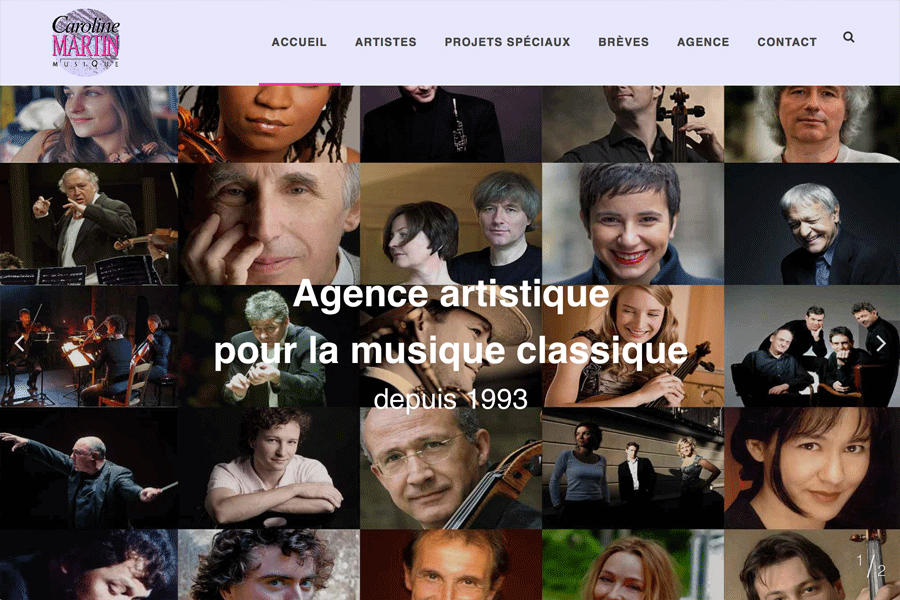Click the string quartet on stage photo
900x600 pixels.
click(x=89, y=346)
